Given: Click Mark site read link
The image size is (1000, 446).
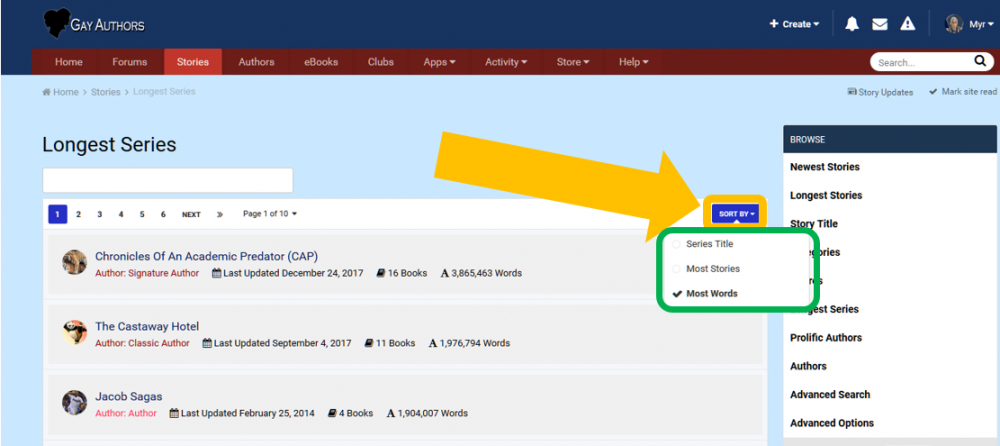Looking at the screenshot, I should tap(963, 92).
